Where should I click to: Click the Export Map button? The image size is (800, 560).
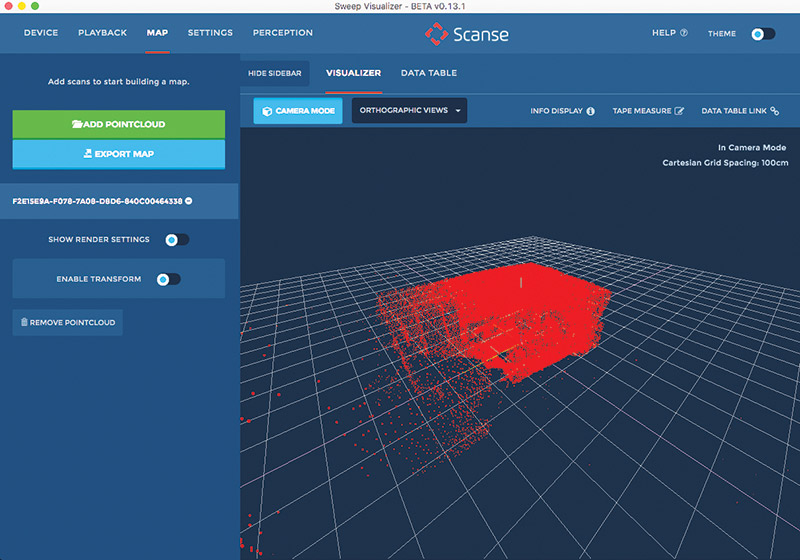pos(118,154)
